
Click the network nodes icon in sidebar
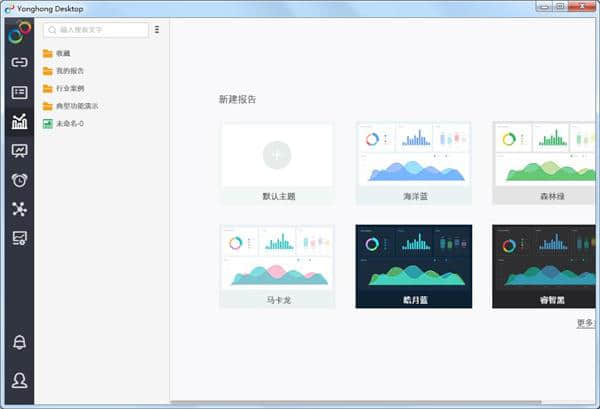[x=18, y=209]
